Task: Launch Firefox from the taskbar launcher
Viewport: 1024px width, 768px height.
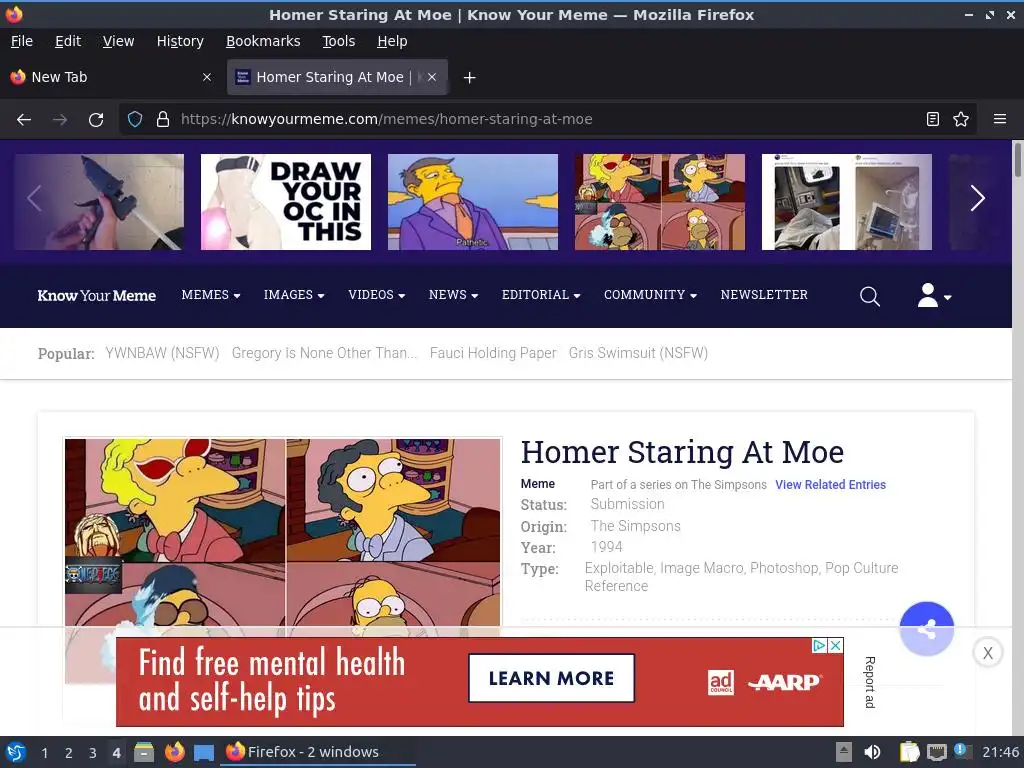Action: pyautogui.click(x=174, y=752)
